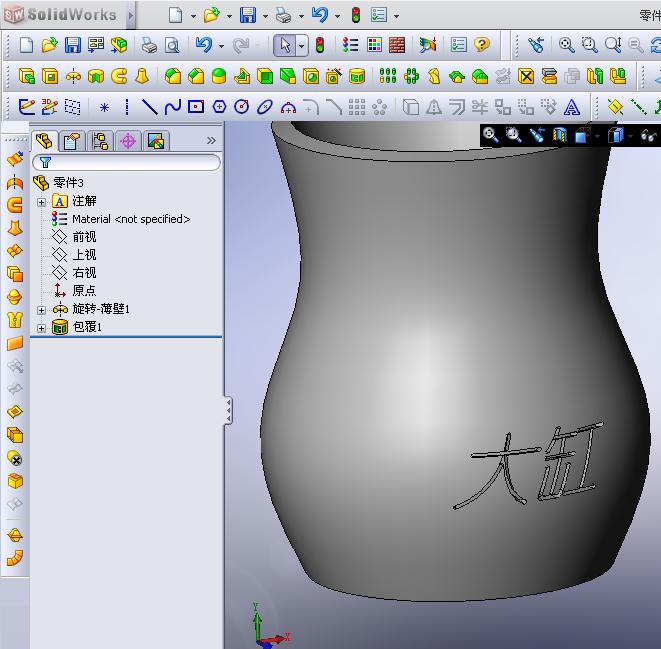Open the Undo history dropdown in standard toolbar
Screen dimensions: 661x649
pyautogui.click(x=221, y=46)
